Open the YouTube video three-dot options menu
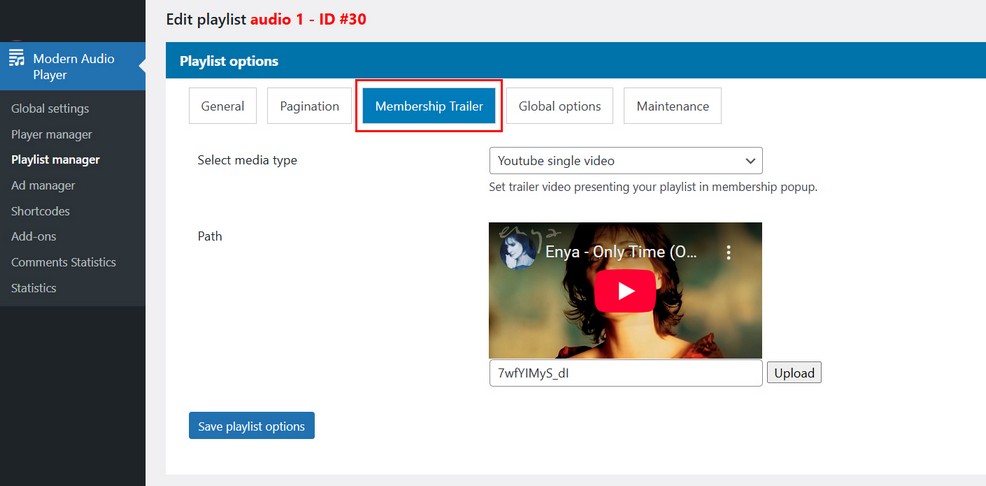The width and height of the screenshot is (986, 486). (729, 252)
